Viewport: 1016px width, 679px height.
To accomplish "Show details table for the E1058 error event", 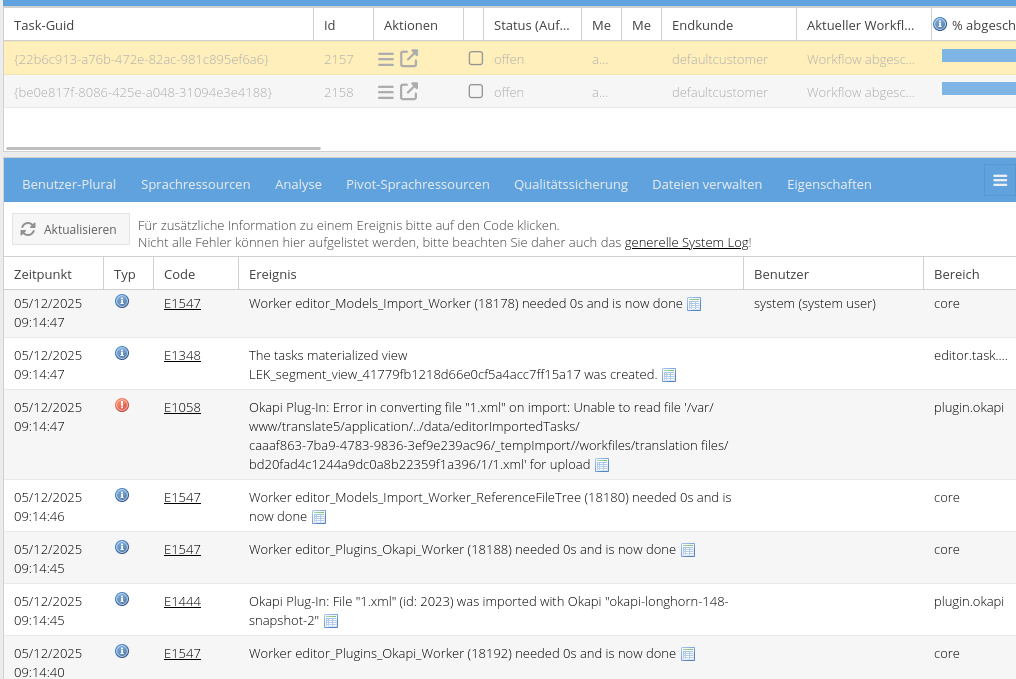I will (x=602, y=465).
